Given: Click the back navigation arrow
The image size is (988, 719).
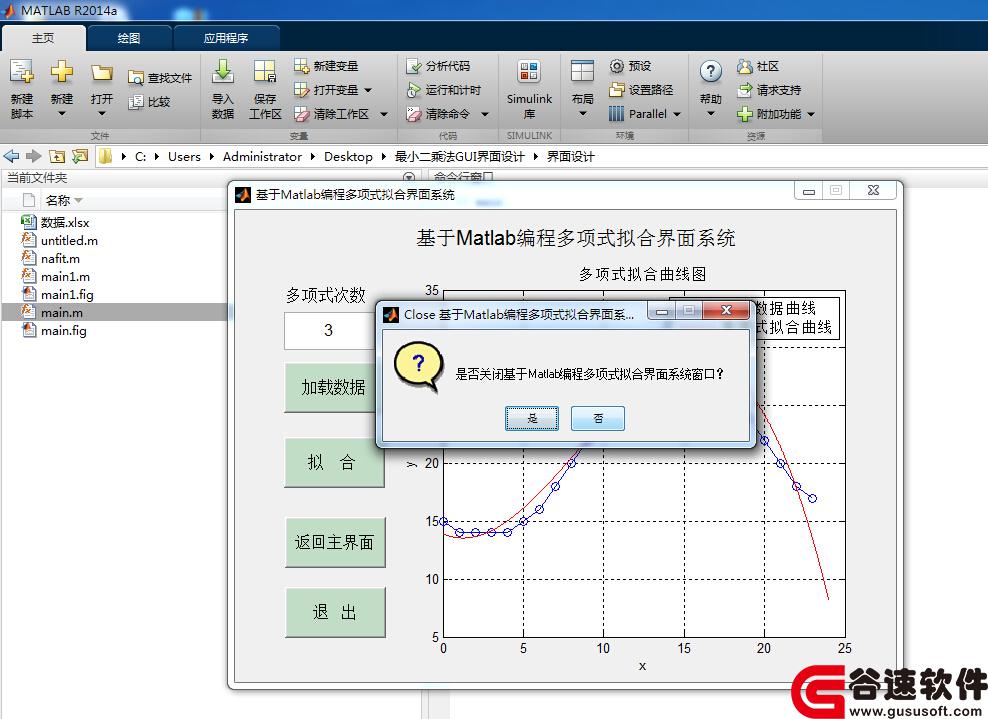Looking at the screenshot, I should (11, 156).
